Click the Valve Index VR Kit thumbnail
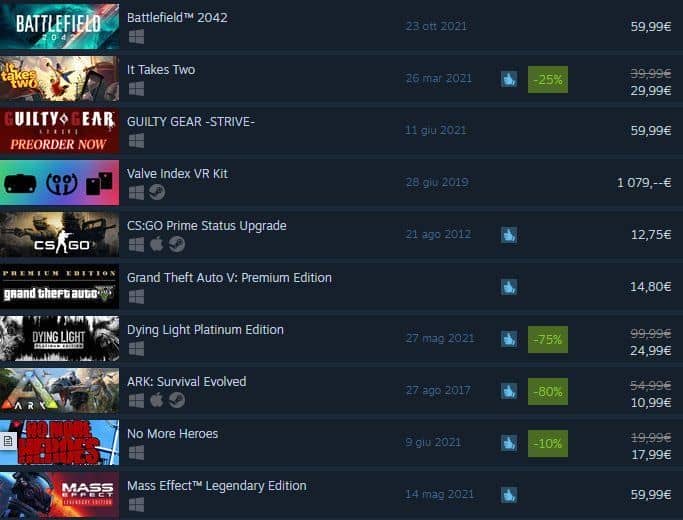The height and width of the screenshot is (520, 683). (59, 182)
